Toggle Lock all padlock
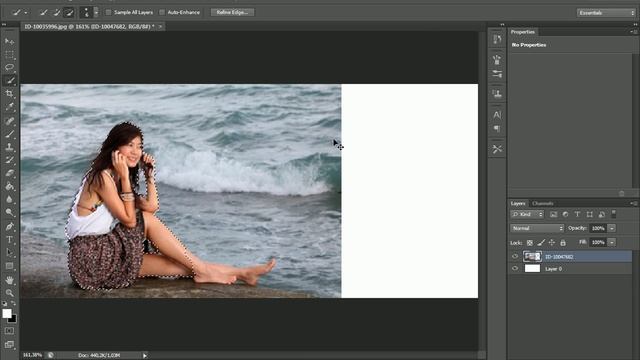Screen dimensions: 640x360 tap(563, 243)
